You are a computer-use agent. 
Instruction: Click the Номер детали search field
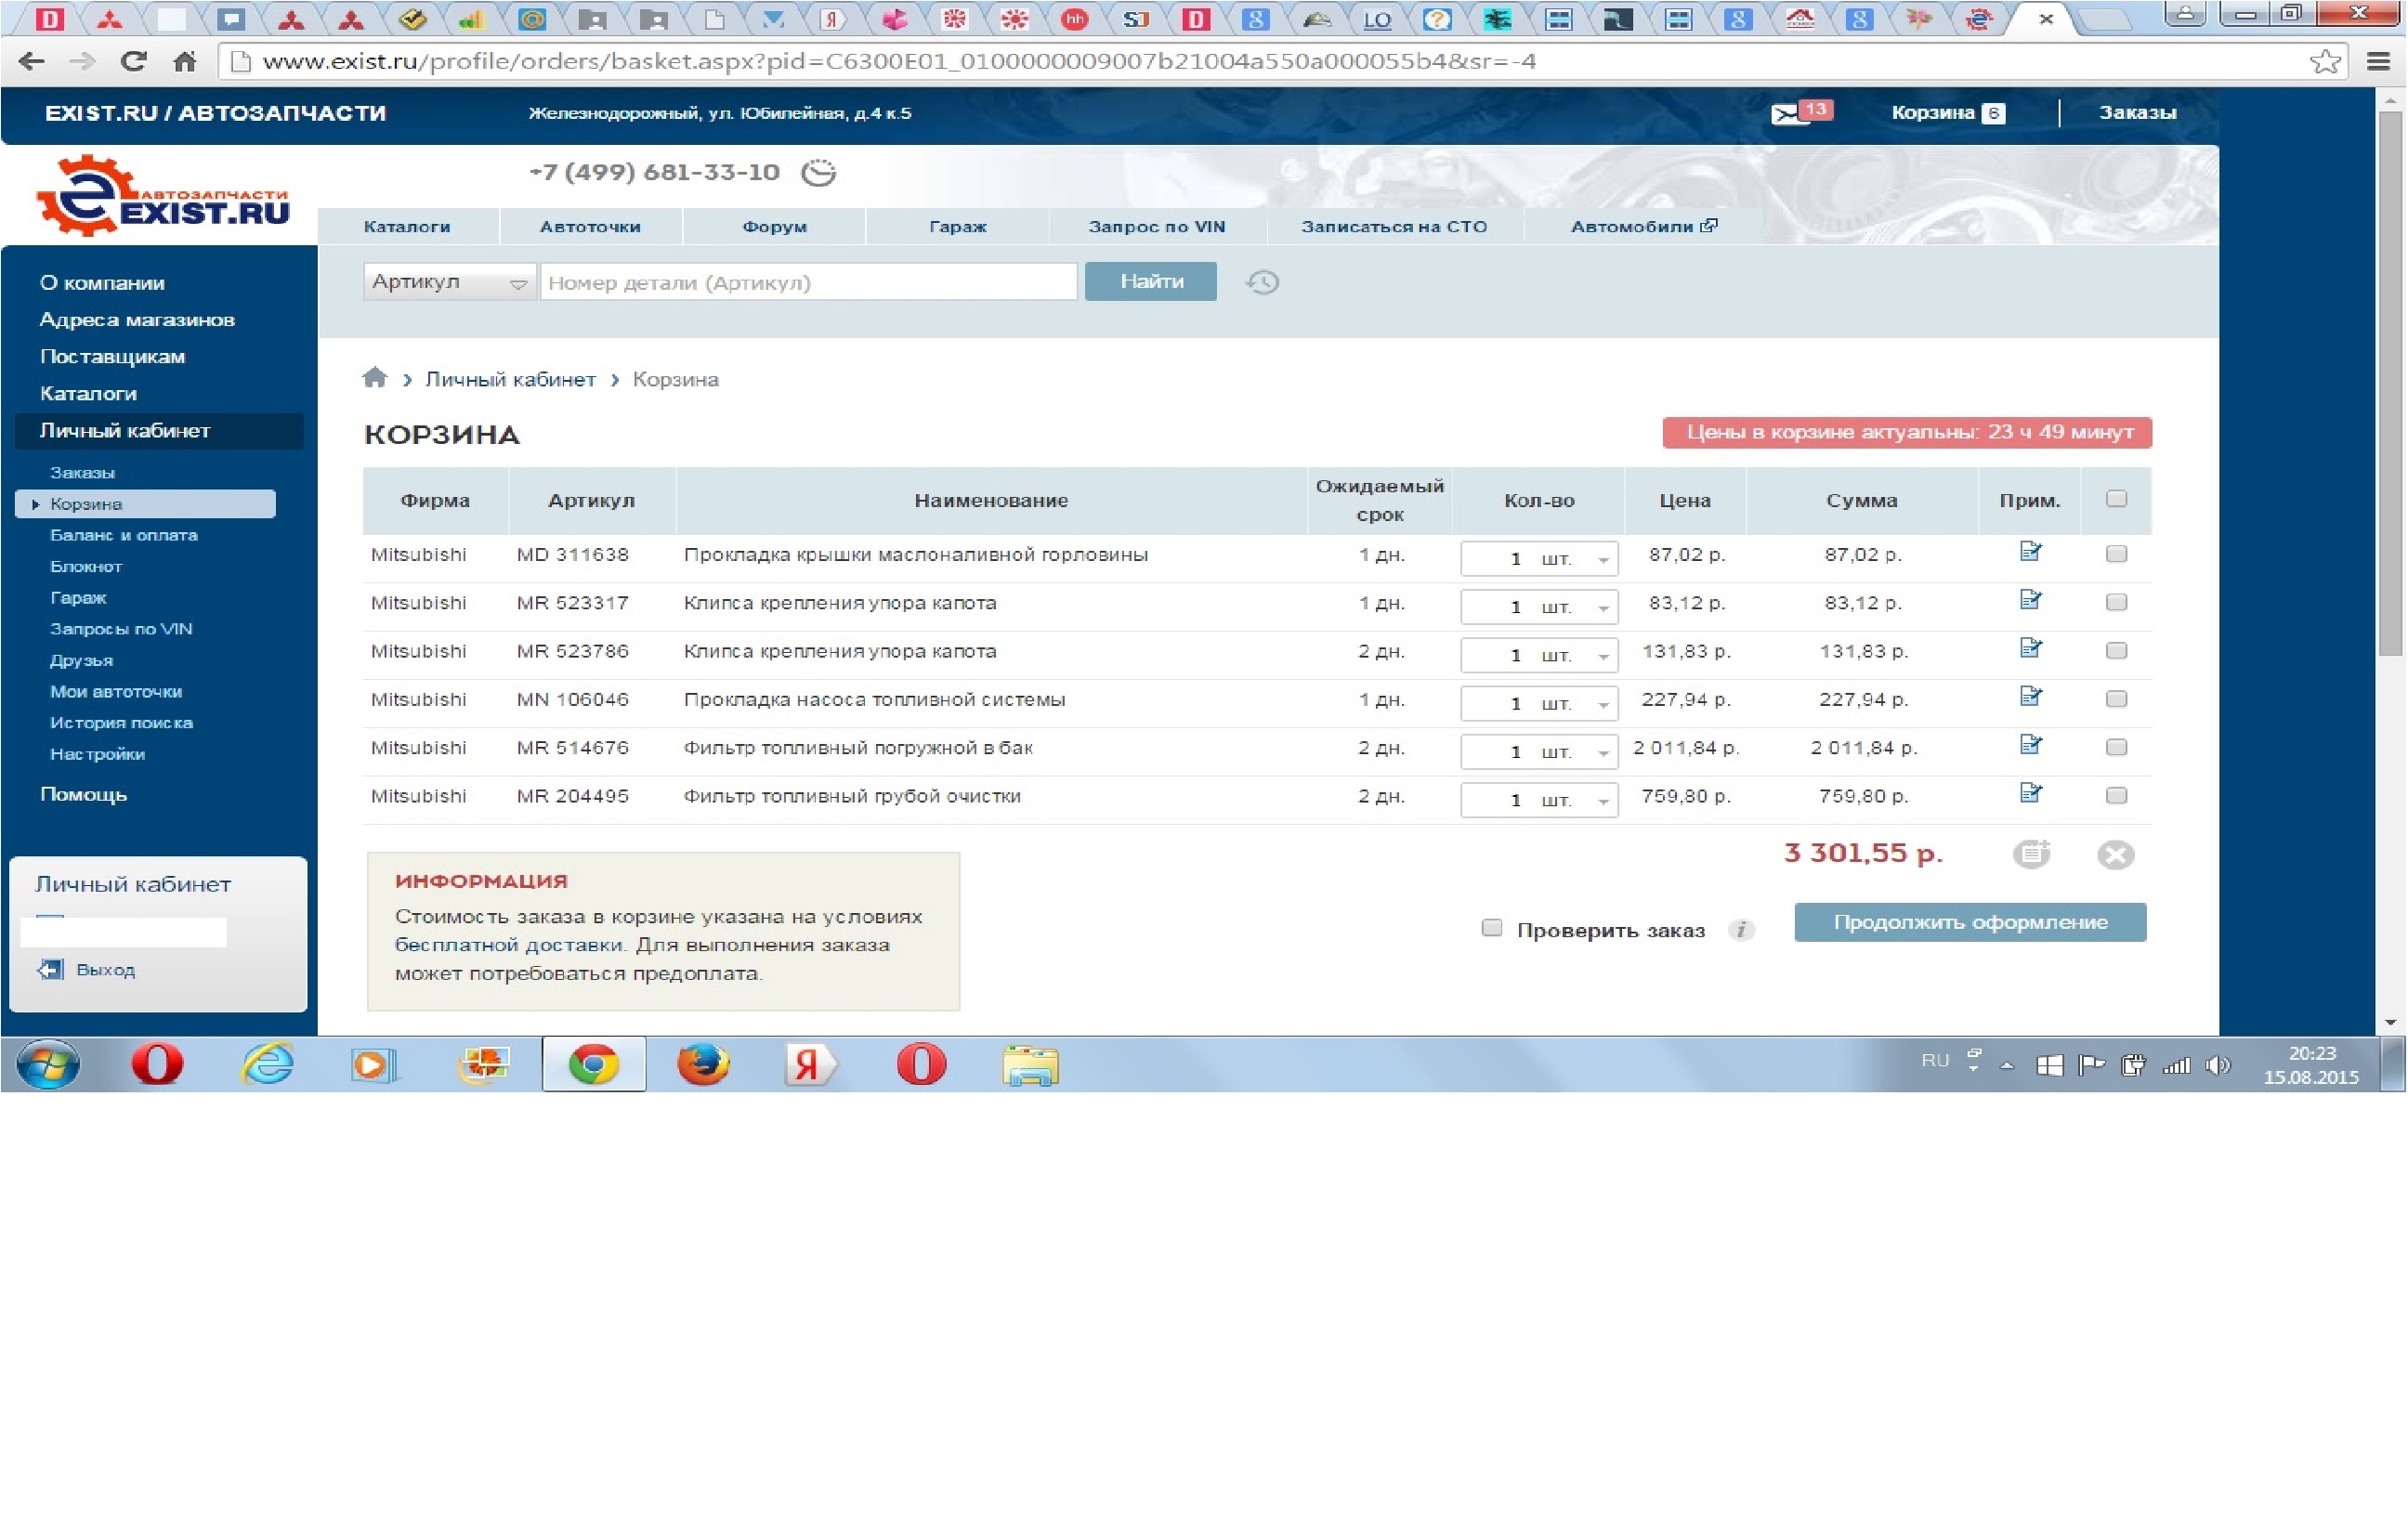(808, 282)
